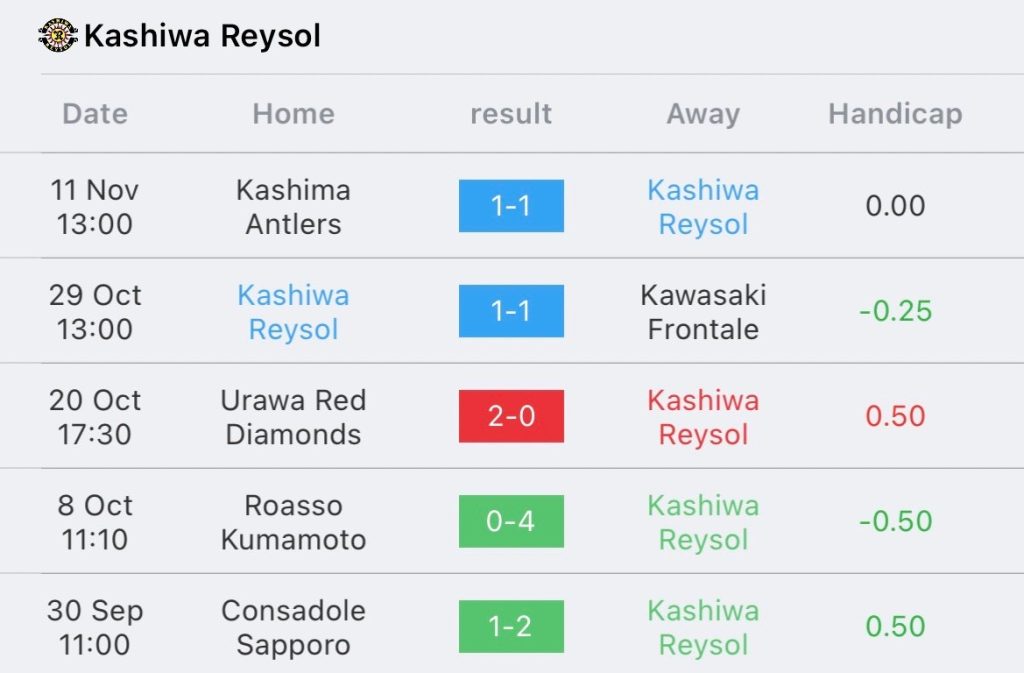The image size is (1024, 673).
Task: Open Roasso Kumamoto team link
Action: (x=293, y=522)
